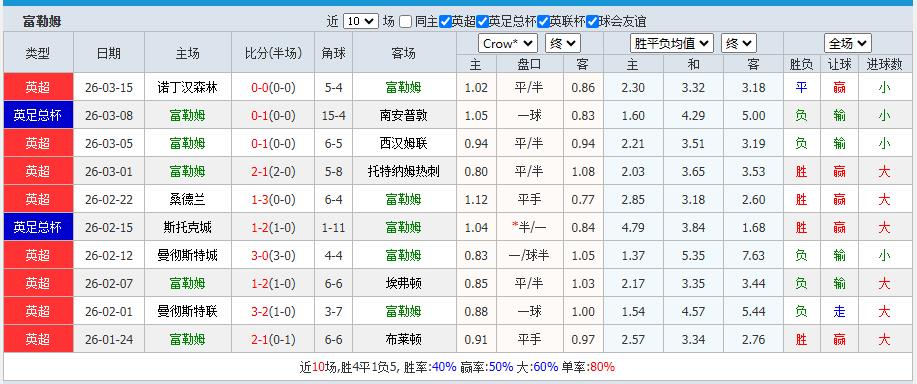Open away team 埃弗顿
Viewport: 917px width, 384px height.
pyautogui.click(x=404, y=283)
